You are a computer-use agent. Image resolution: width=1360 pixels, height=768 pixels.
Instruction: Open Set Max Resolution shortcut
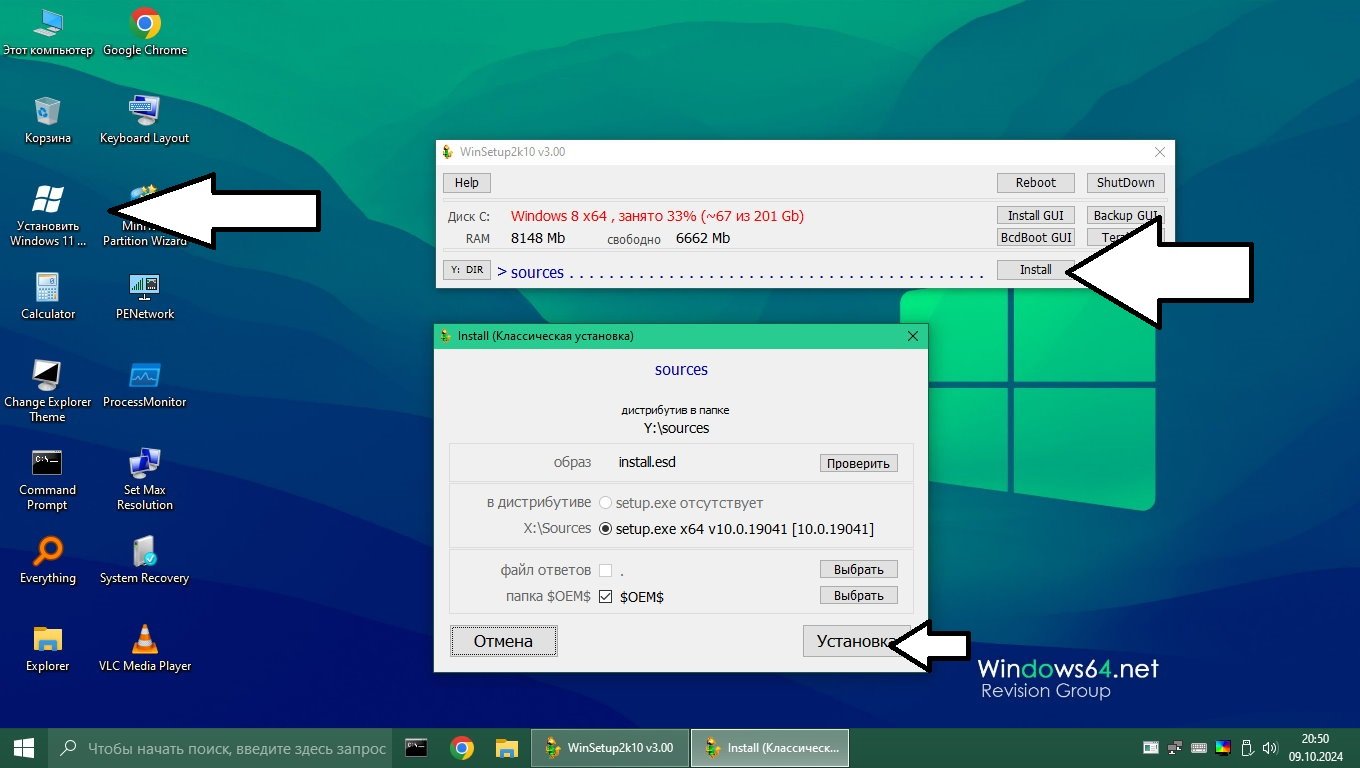pyautogui.click(x=145, y=465)
